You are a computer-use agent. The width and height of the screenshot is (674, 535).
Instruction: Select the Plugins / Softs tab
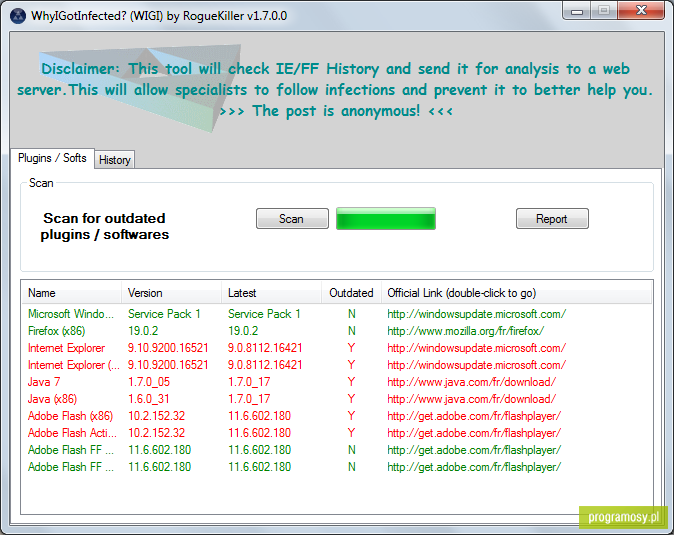click(x=52, y=158)
